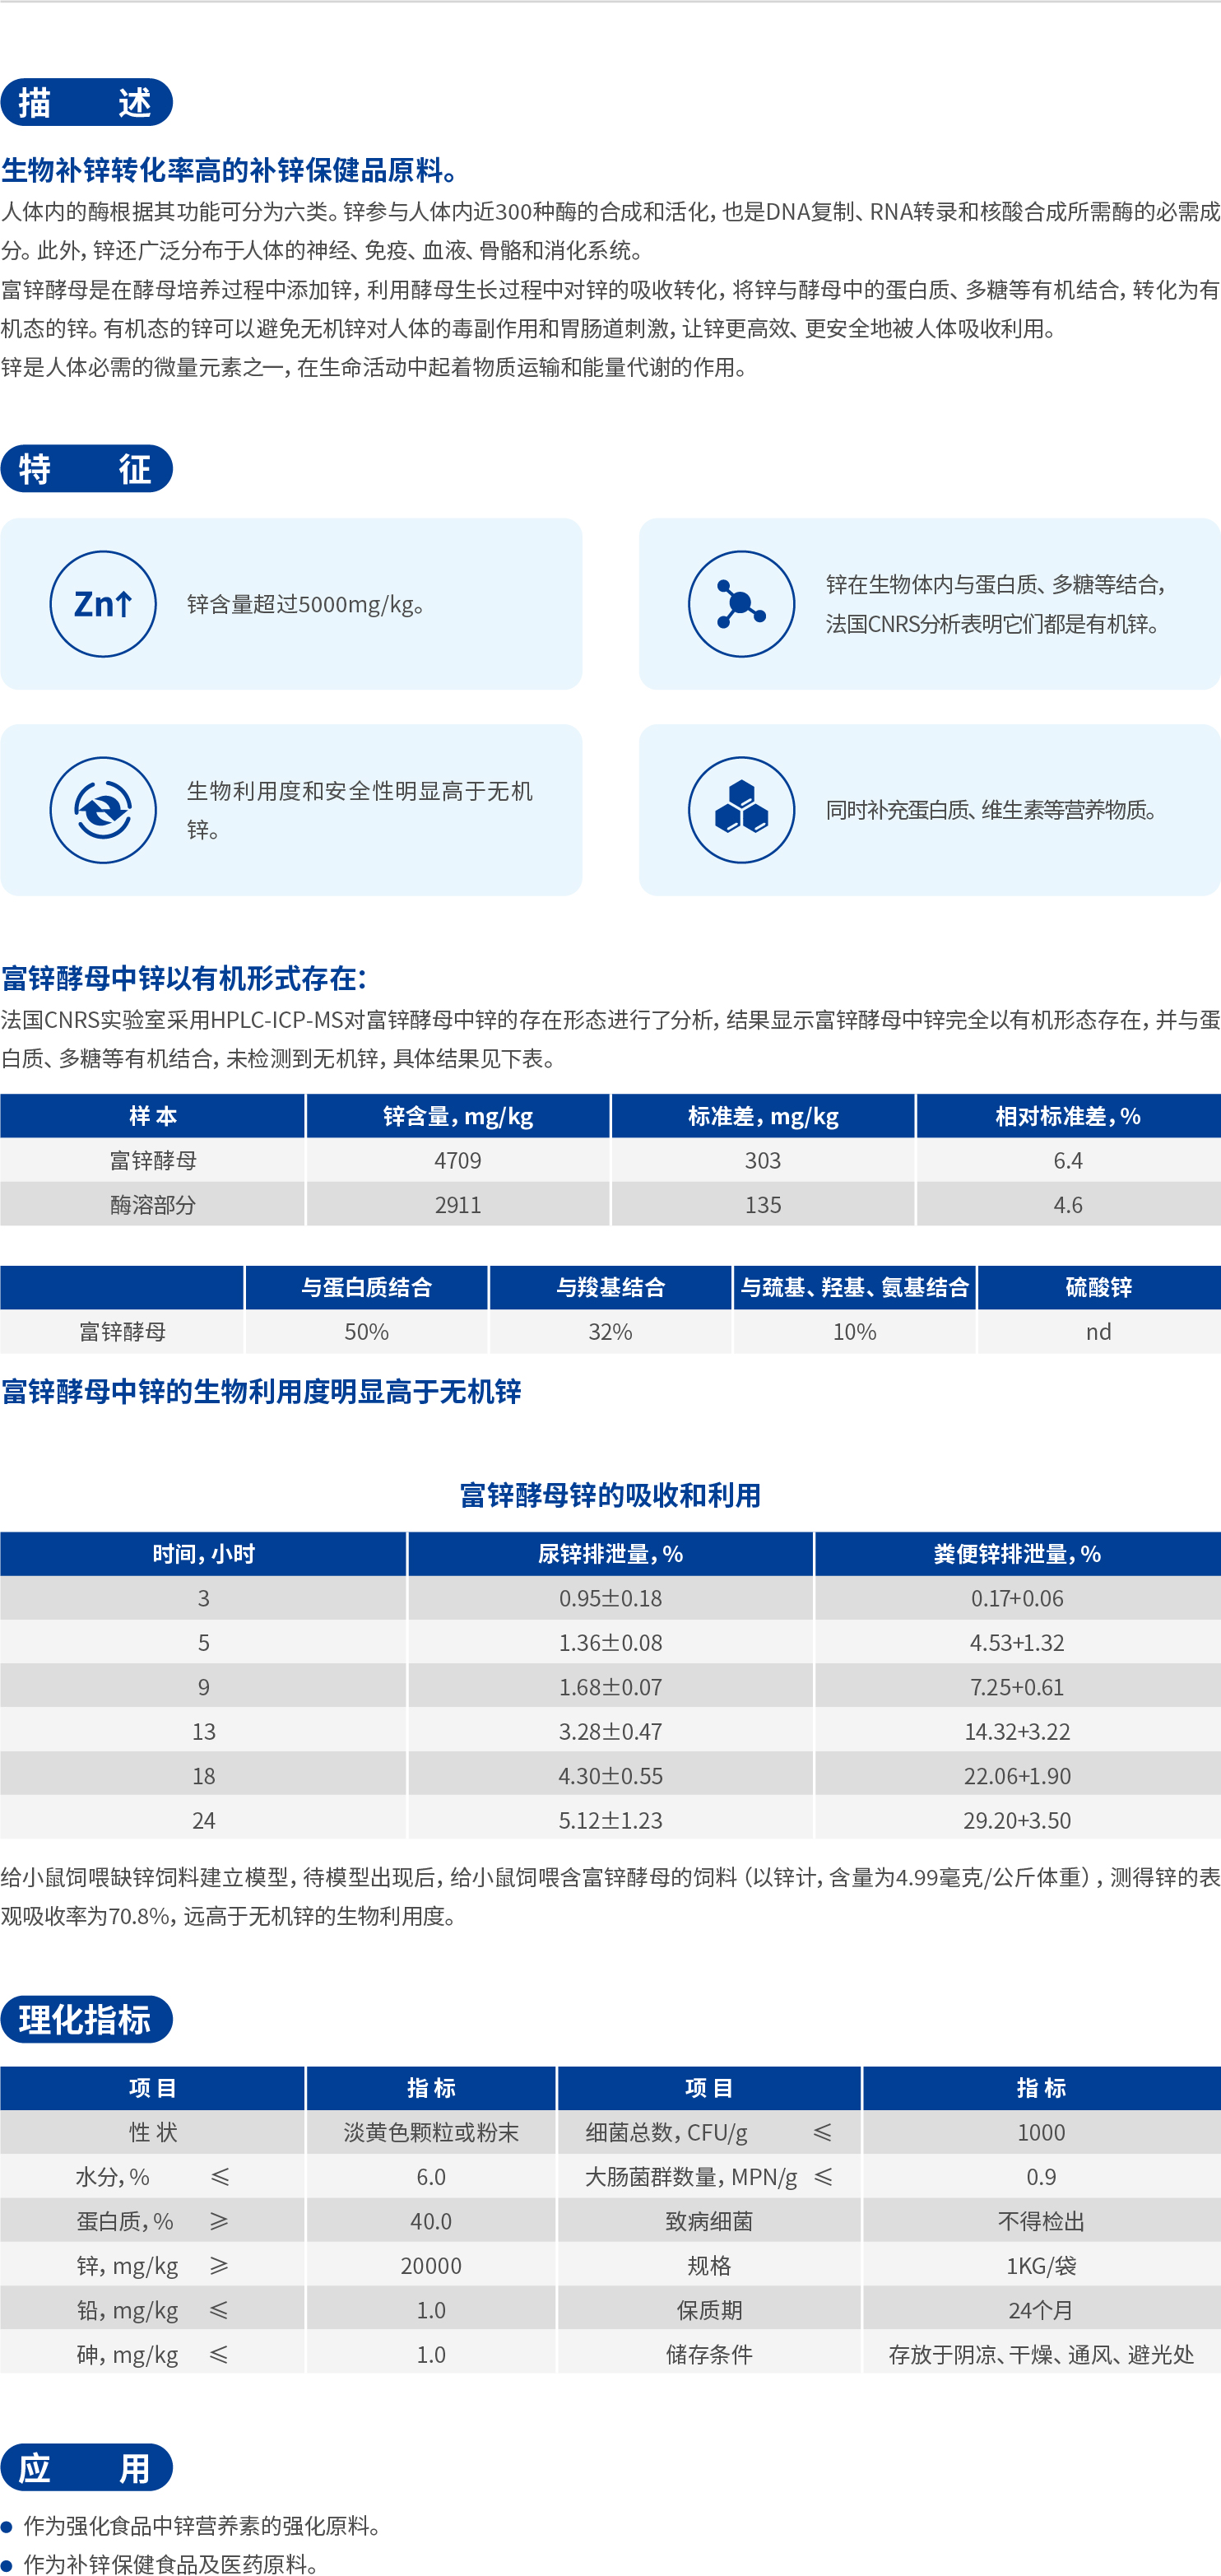
Task: Click the 水分, % row label
Action: (x=112, y=2177)
